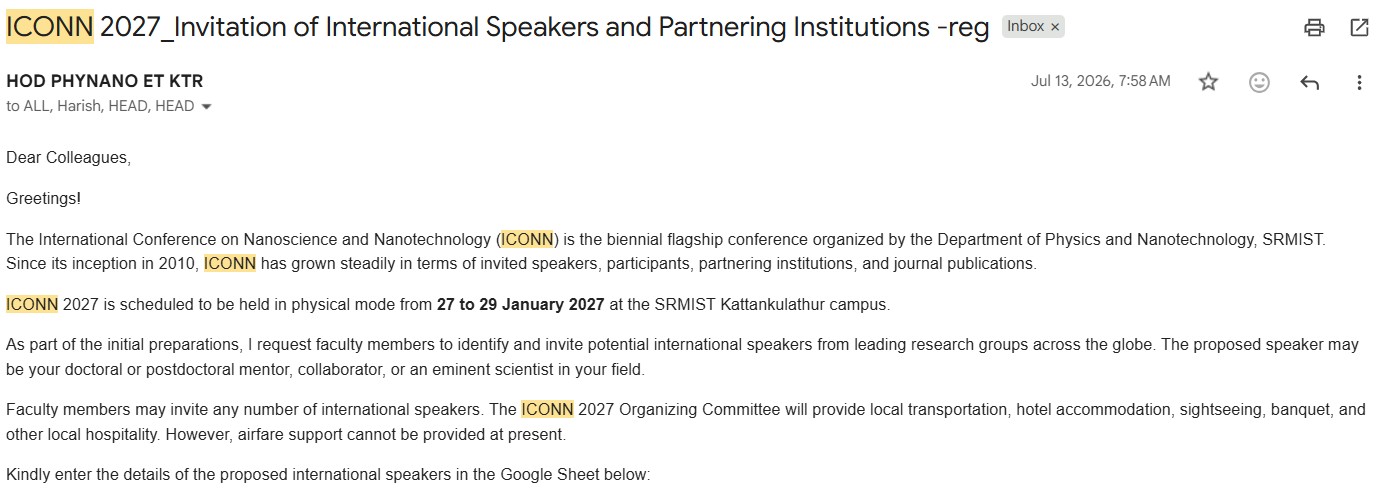The height and width of the screenshot is (497, 1395).
Task: Click the Jul 13, 2026 timestamp
Action: coord(1100,81)
